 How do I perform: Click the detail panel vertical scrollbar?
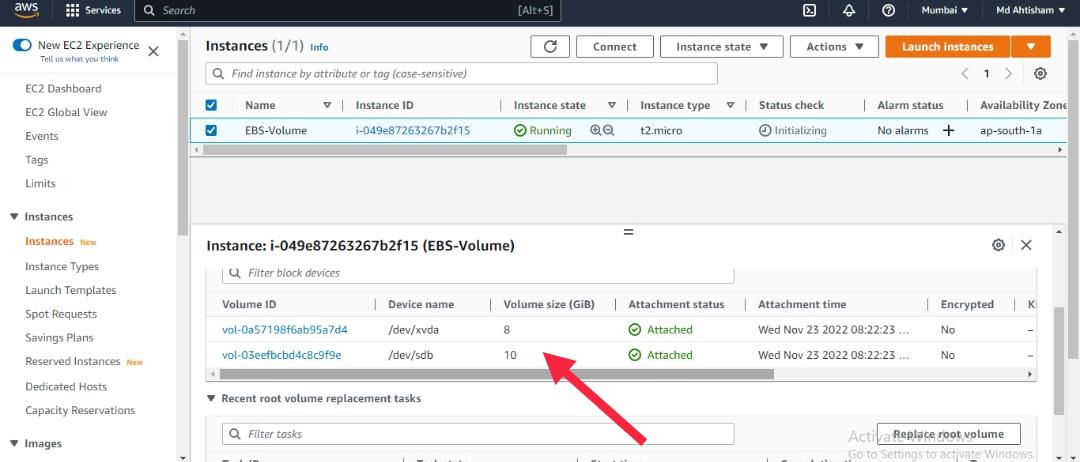pyautogui.click(x=1059, y=361)
